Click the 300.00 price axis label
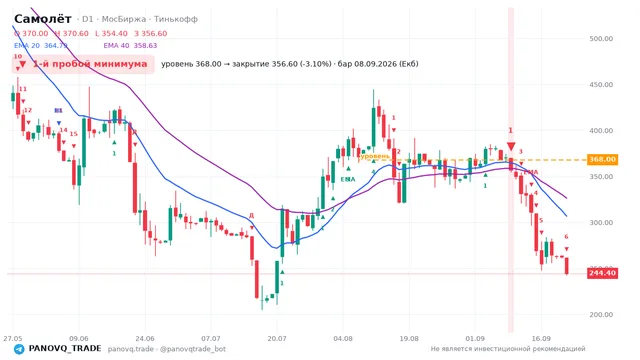Viewport: 640px width, 360px height. (x=601, y=222)
